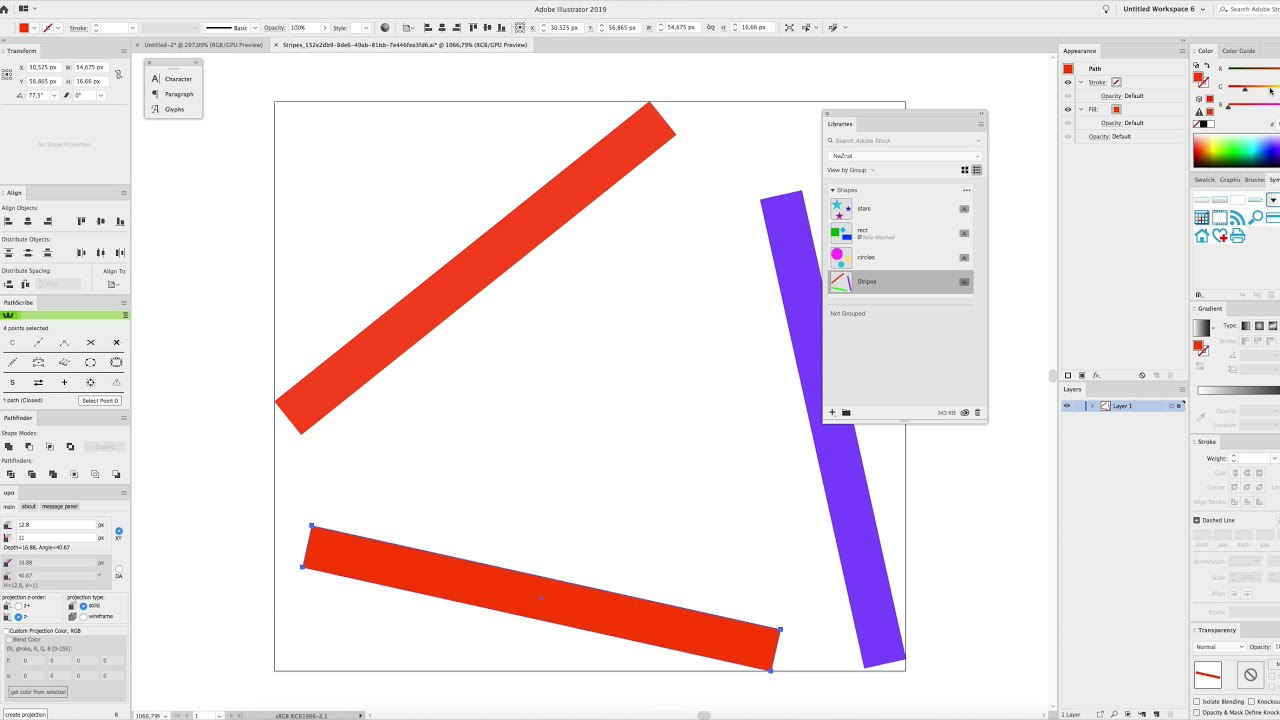Hide Layer 1 using eye icon
The image size is (1280, 720).
1067,405
